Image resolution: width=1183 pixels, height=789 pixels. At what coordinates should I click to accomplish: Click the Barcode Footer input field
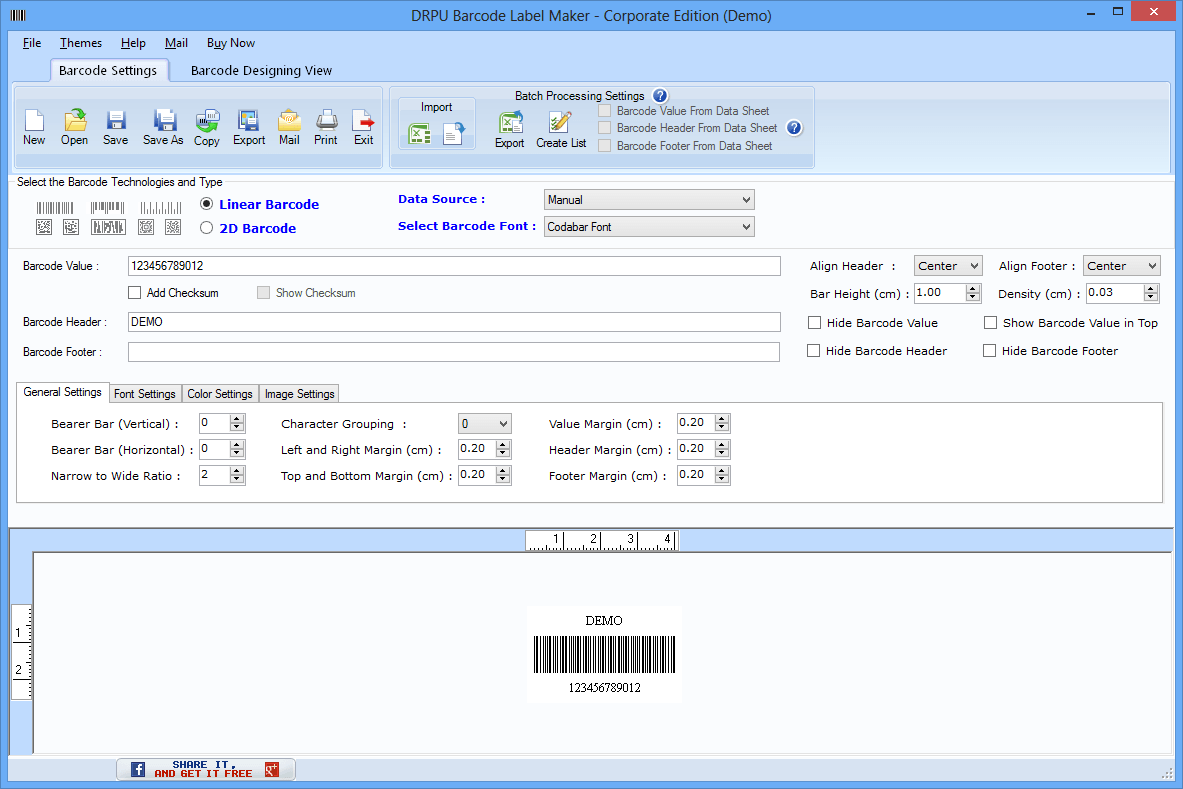453,352
